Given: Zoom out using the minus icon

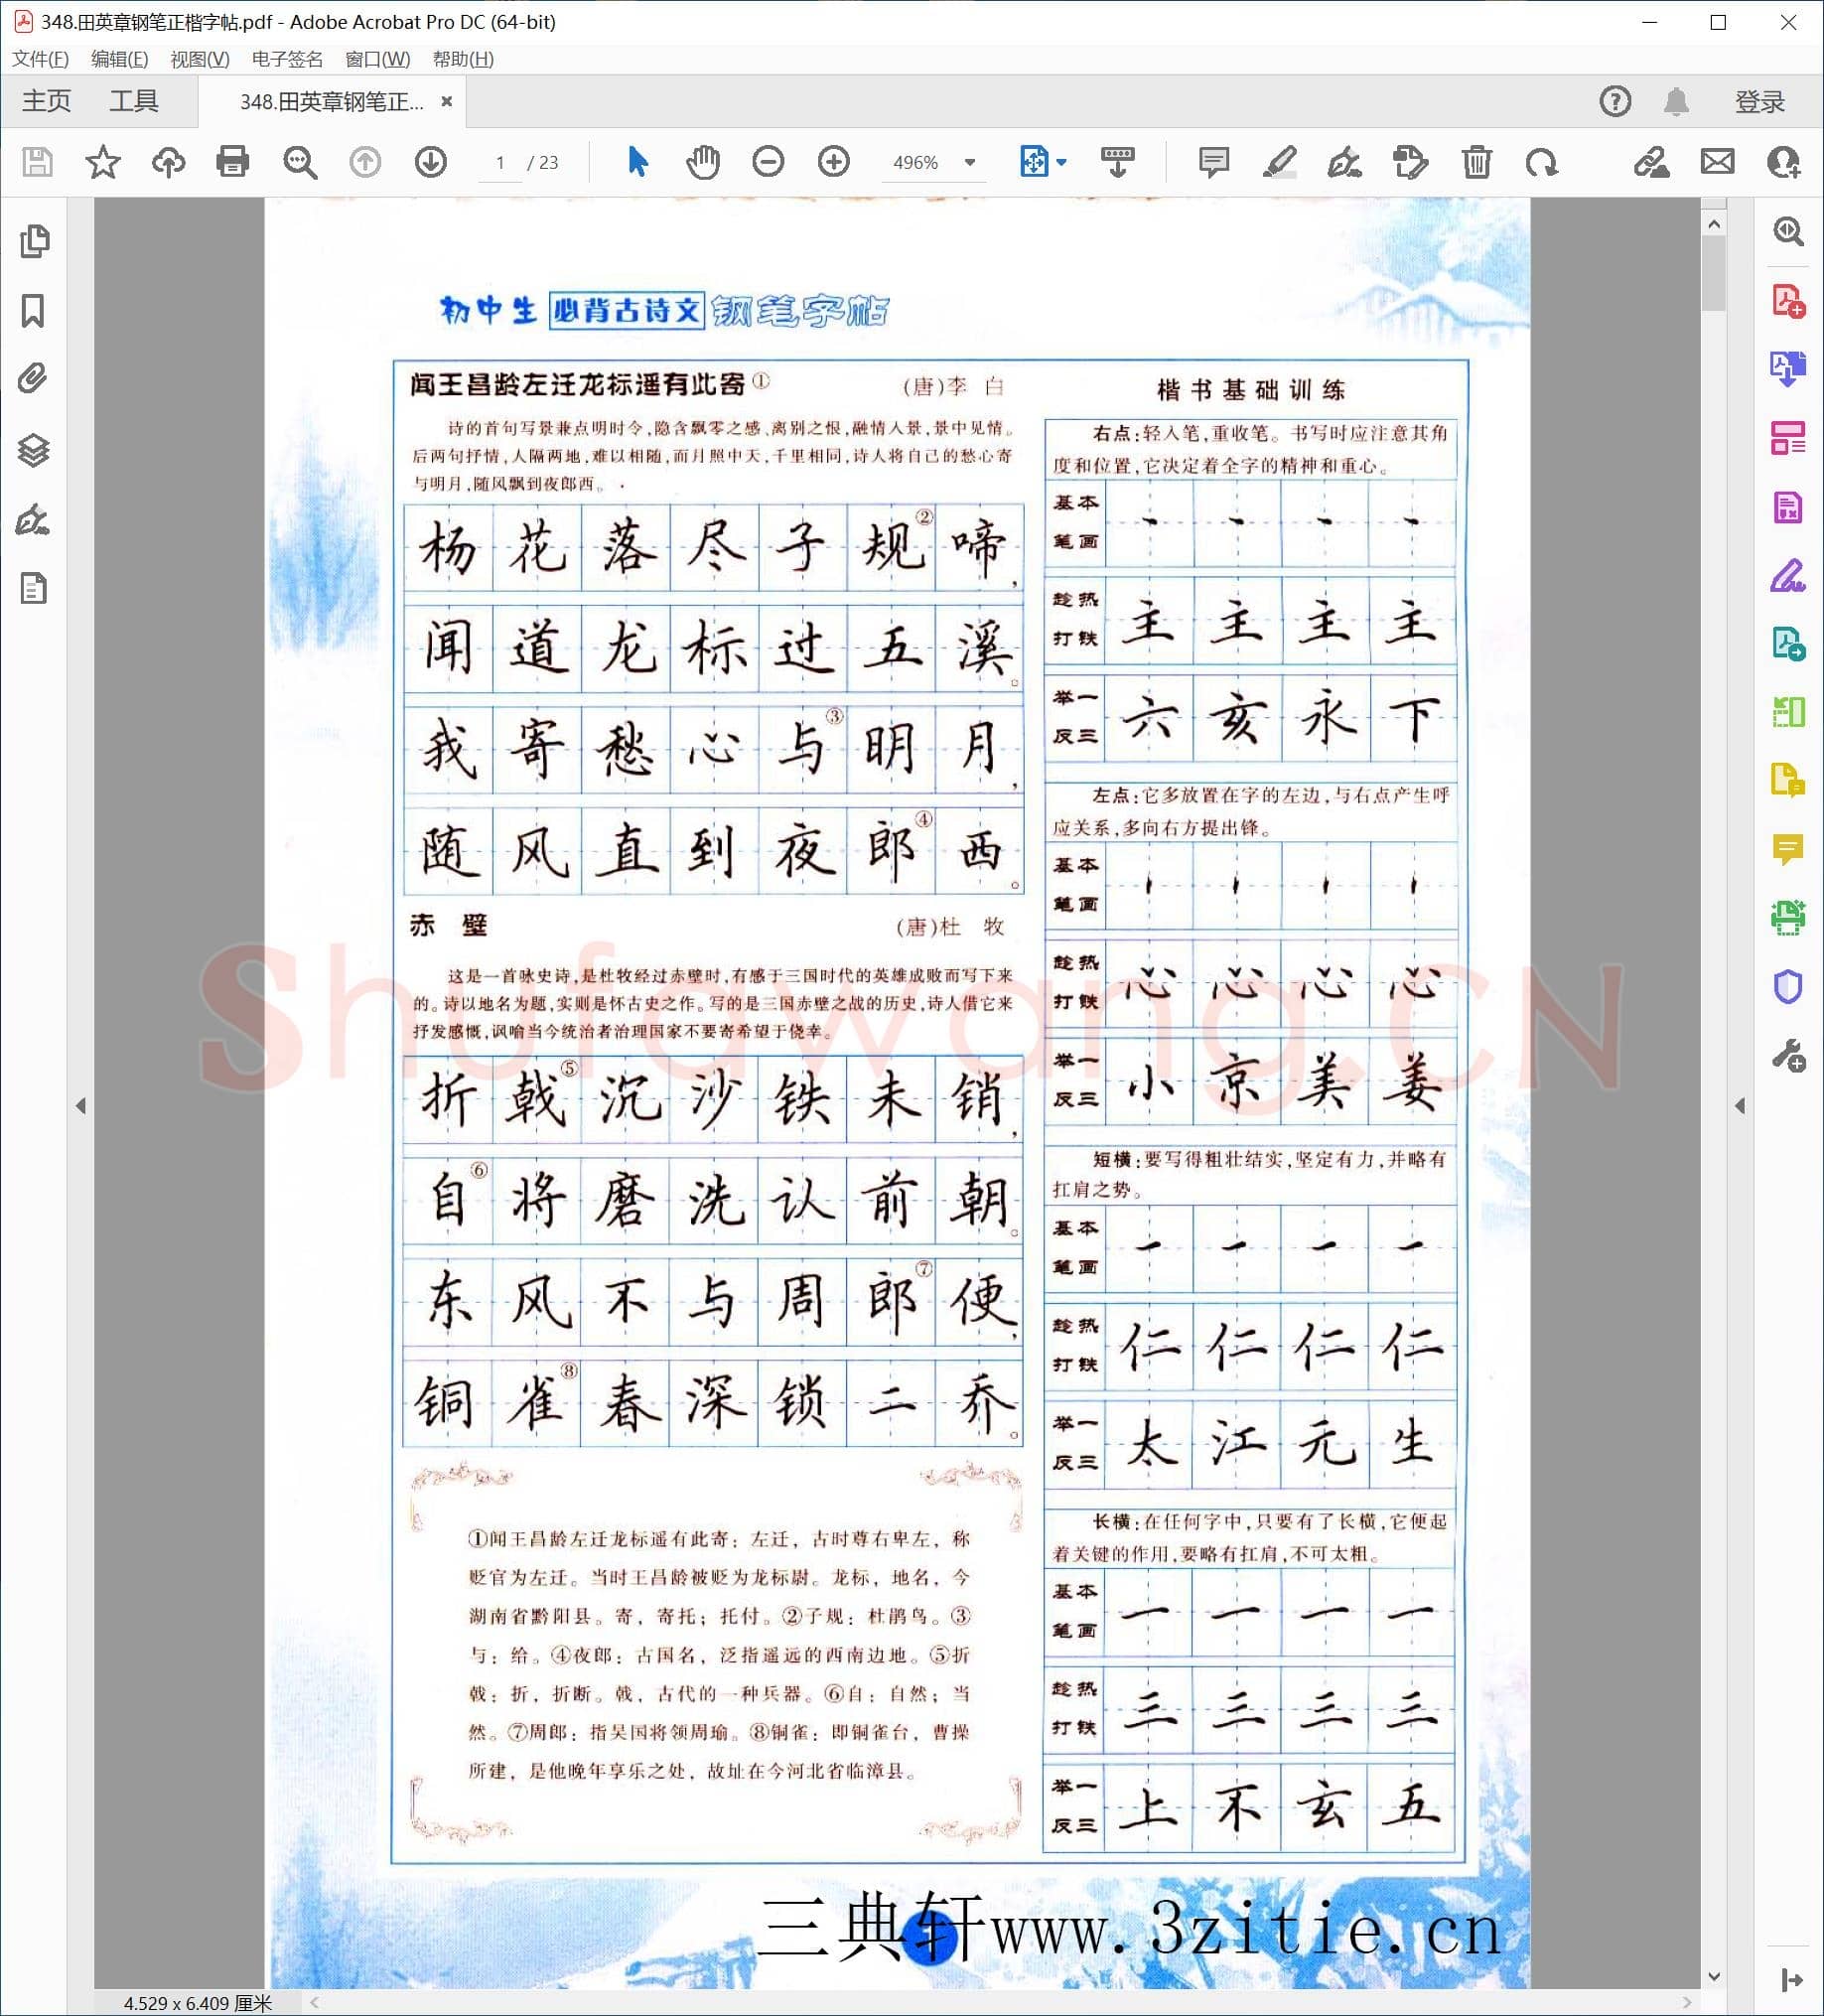Looking at the screenshot, I should tap(768, 161).
